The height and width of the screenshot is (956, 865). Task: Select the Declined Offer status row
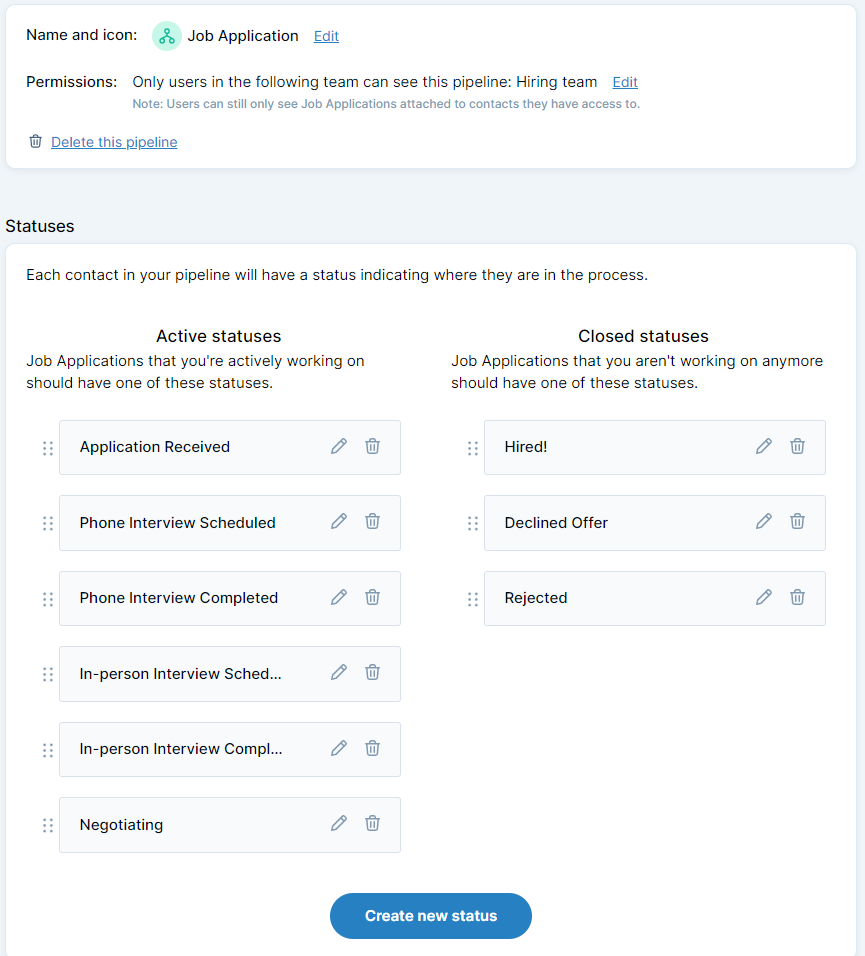coord(610,523)
